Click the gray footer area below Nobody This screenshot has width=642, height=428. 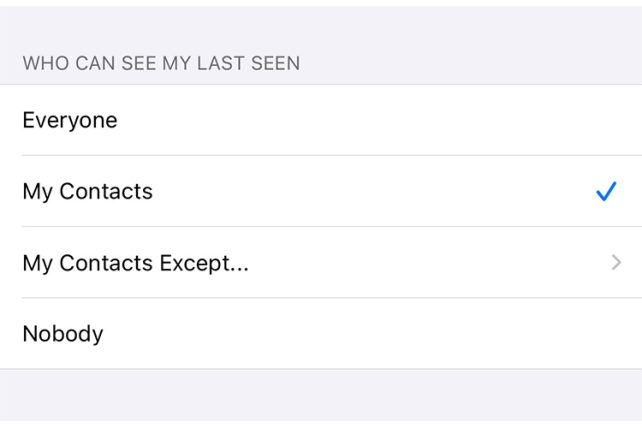[x=321, y=398]
